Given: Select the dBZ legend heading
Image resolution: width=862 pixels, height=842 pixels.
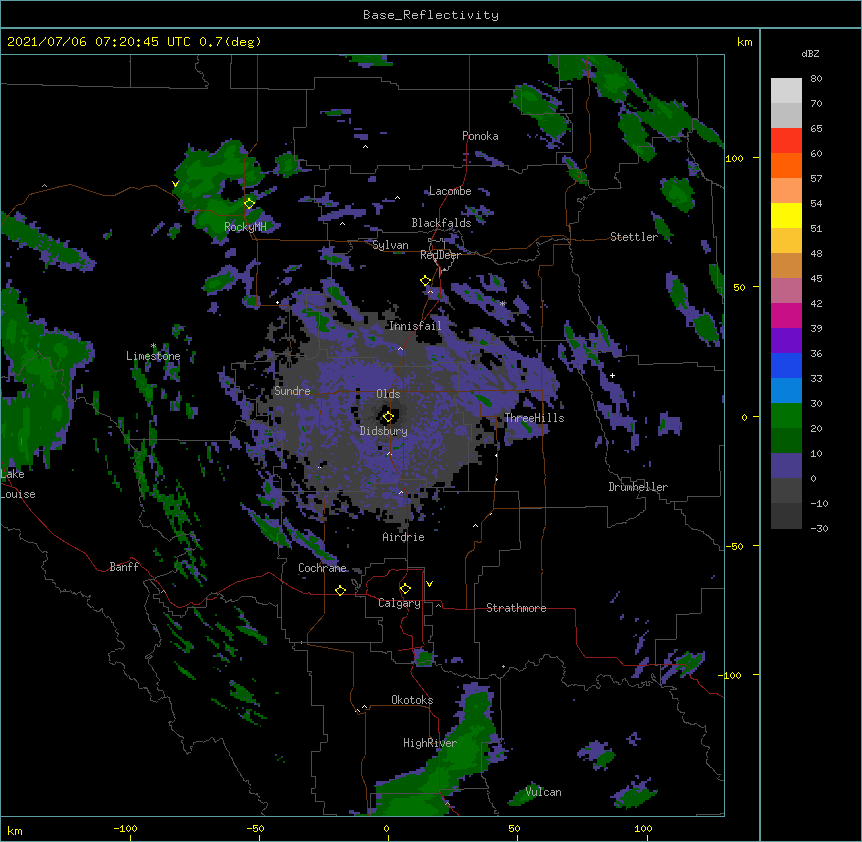Looking at the screenshot, I should [810, 53].
